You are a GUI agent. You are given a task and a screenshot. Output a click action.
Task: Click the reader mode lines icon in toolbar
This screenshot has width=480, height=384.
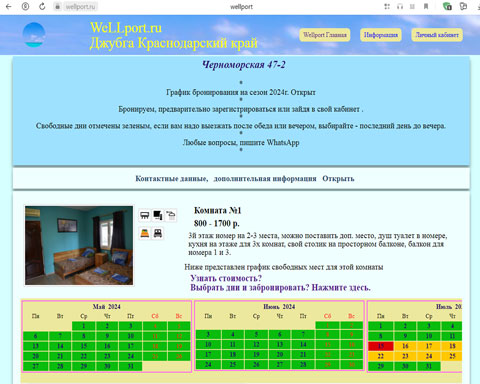tap(412, 6)
